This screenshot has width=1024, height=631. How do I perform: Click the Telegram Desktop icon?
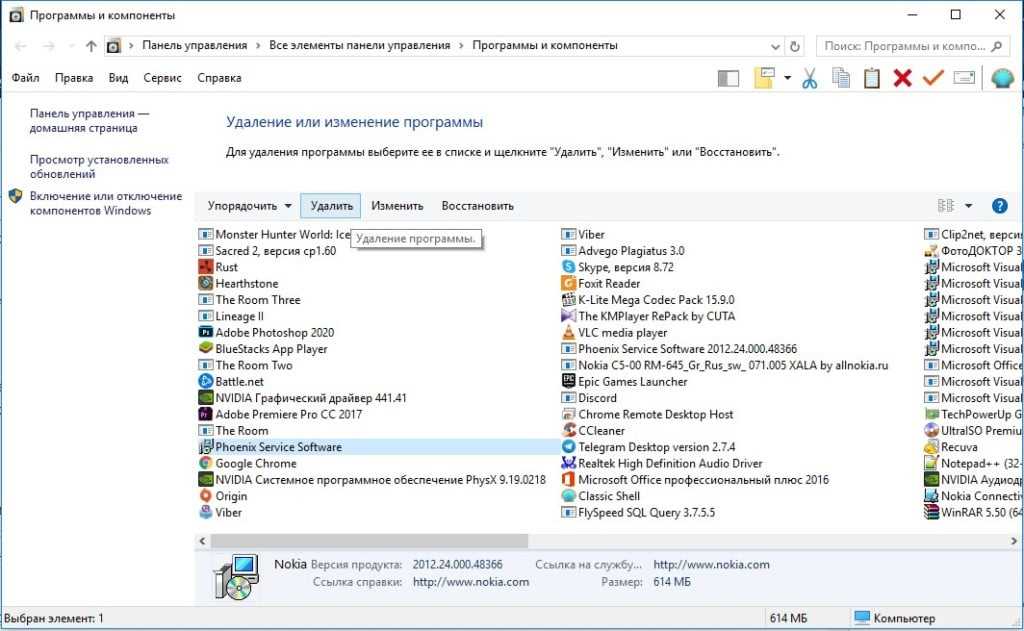pos(568,447)
